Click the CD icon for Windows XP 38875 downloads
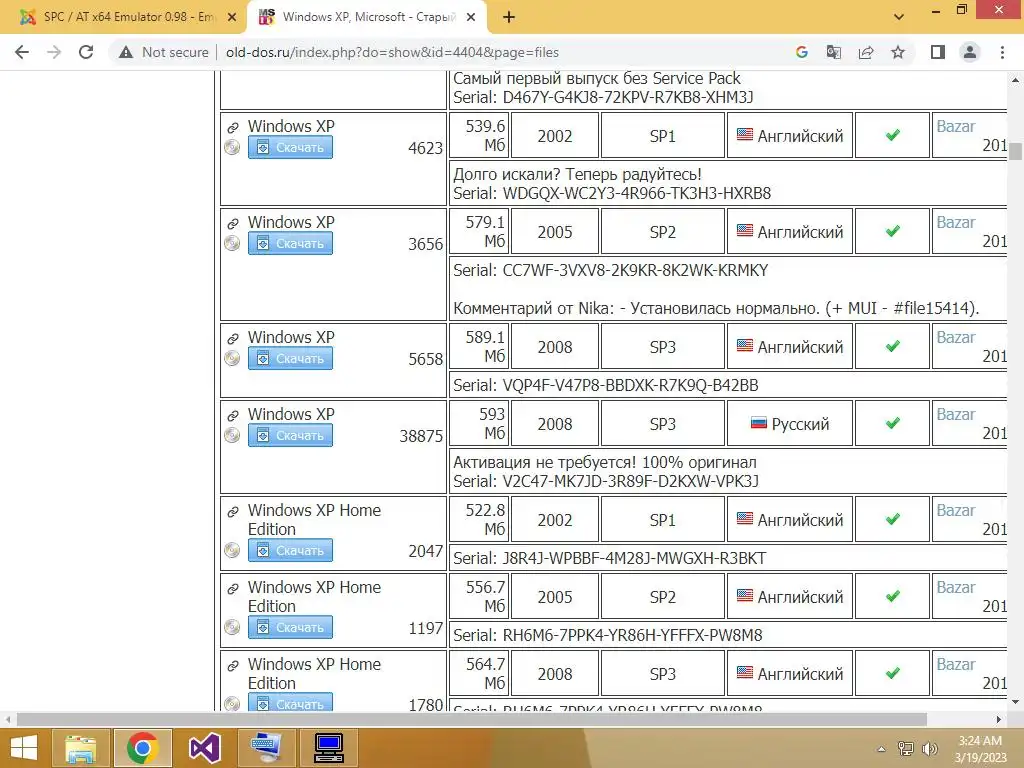1024x768 pixels. click(232, 435)
